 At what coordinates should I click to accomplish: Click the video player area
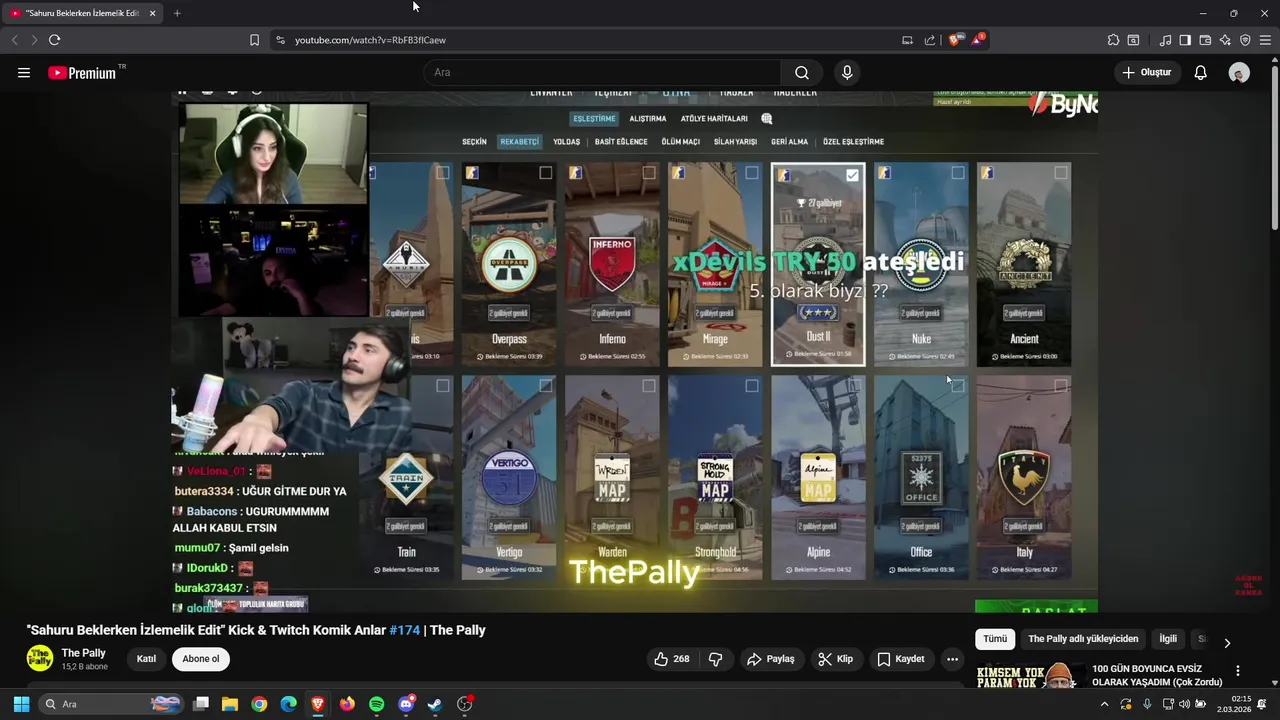click(634, 352)
